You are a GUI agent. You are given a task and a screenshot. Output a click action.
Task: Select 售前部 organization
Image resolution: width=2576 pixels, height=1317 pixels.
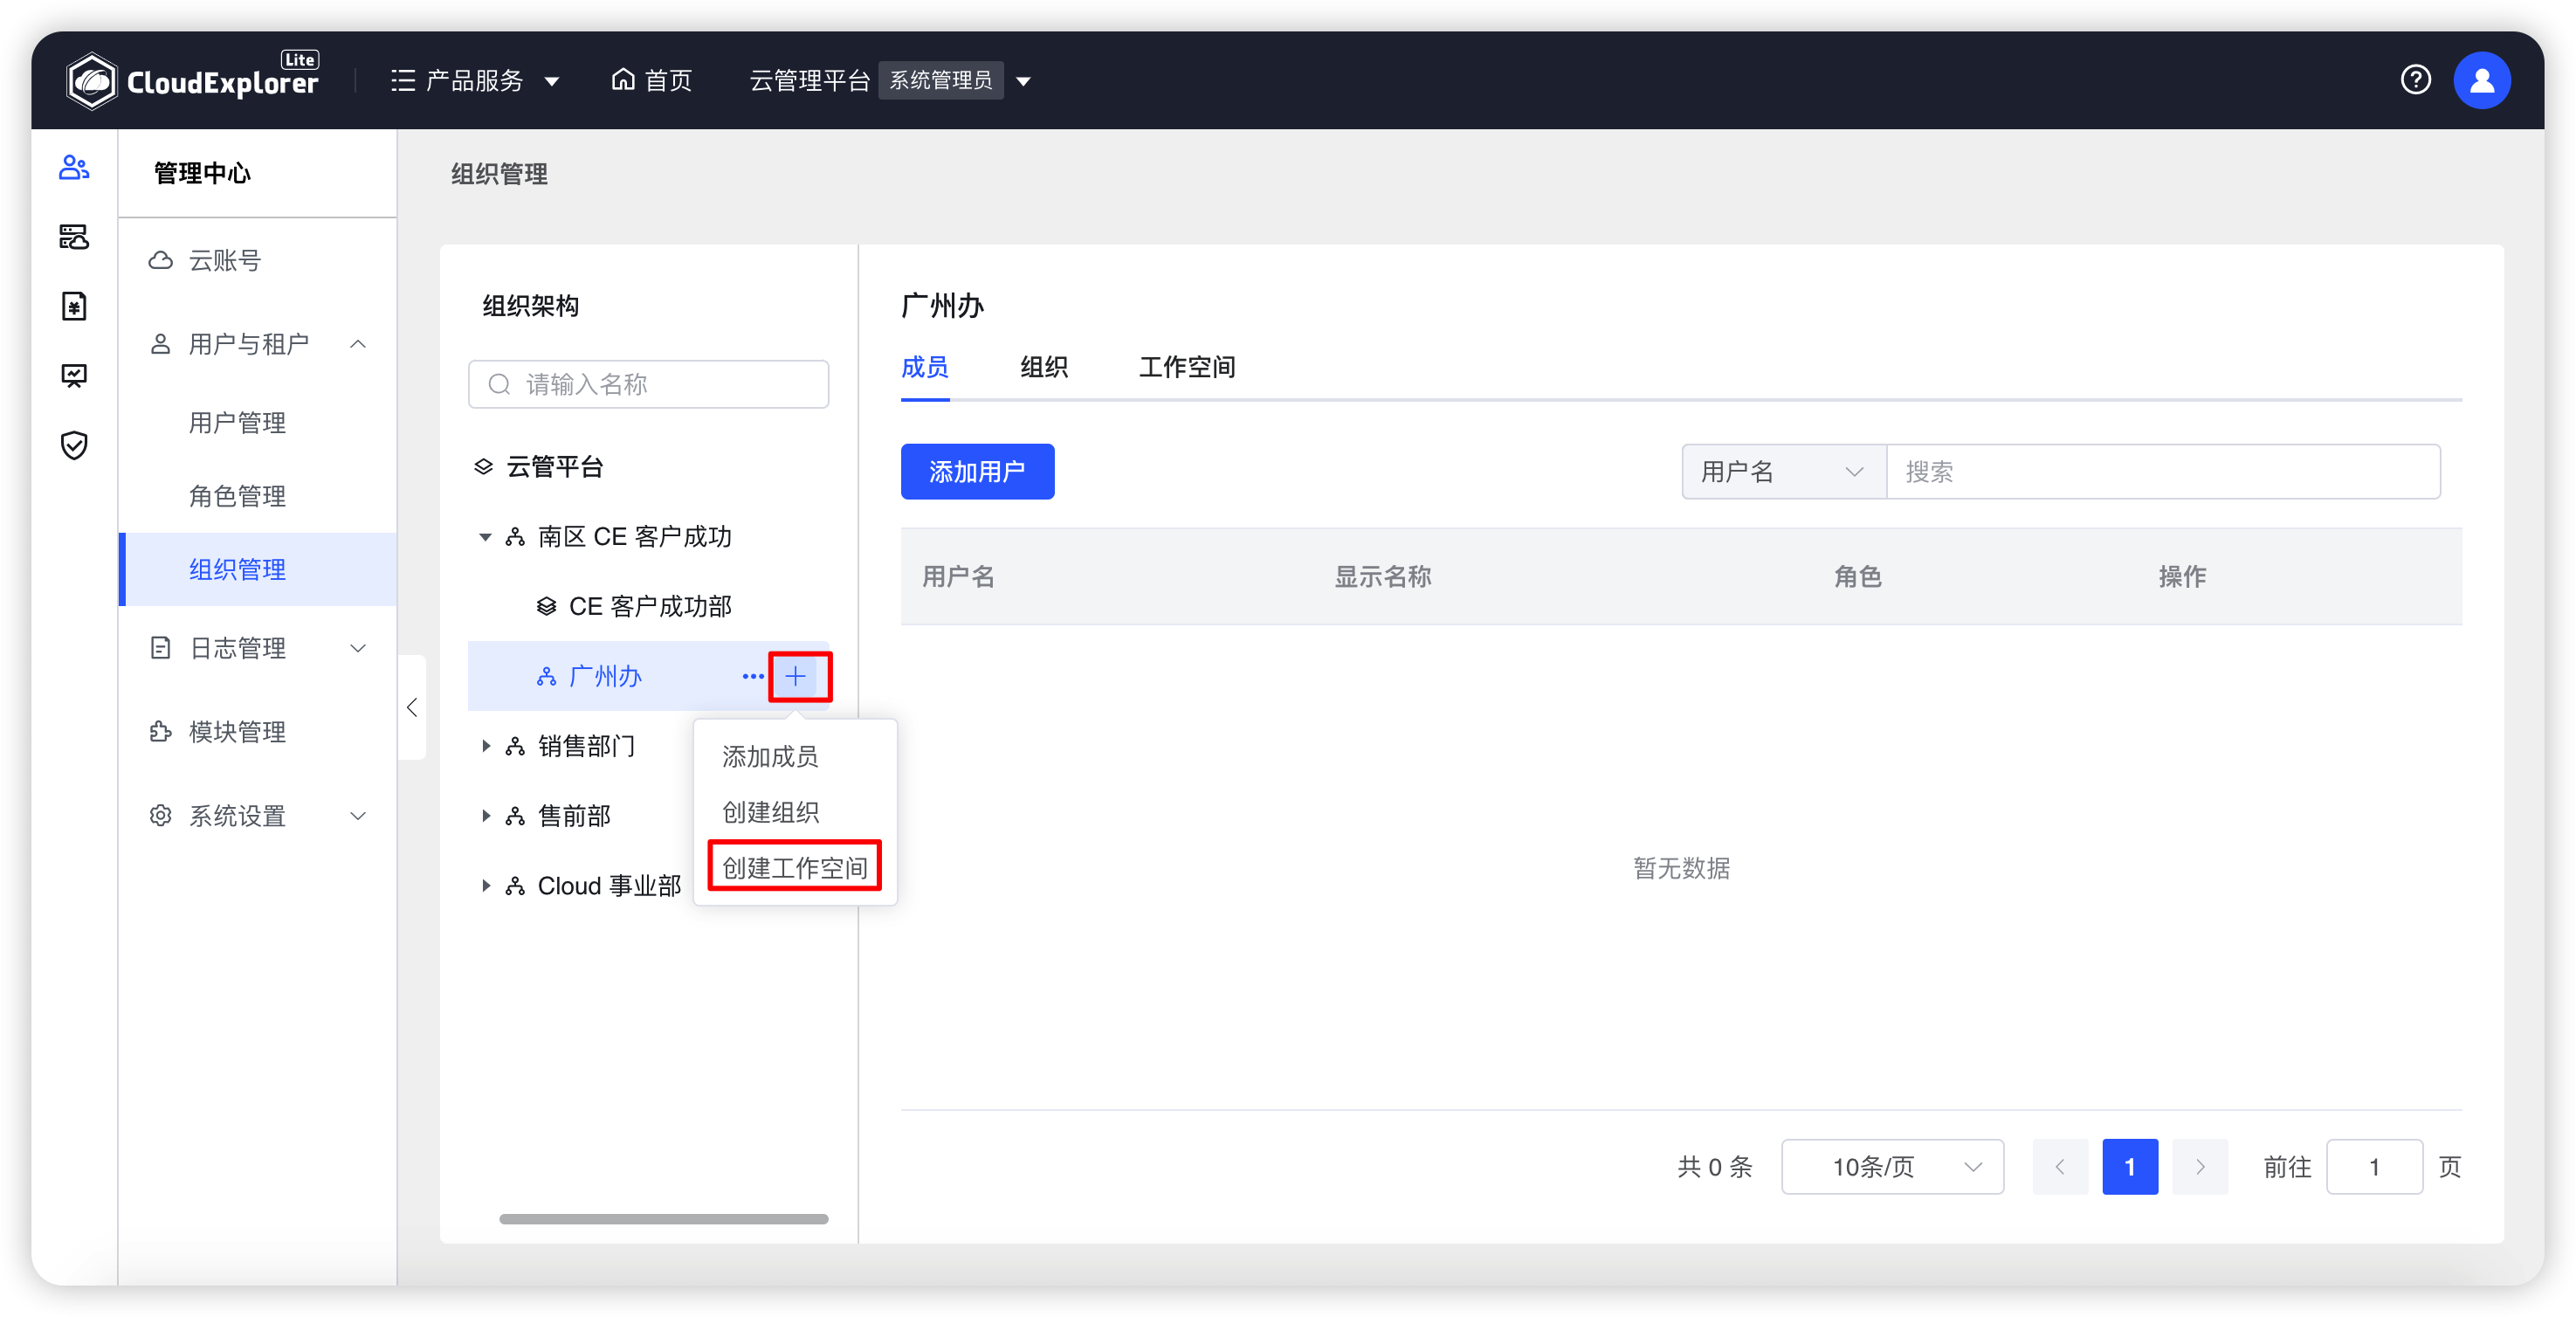574,816
